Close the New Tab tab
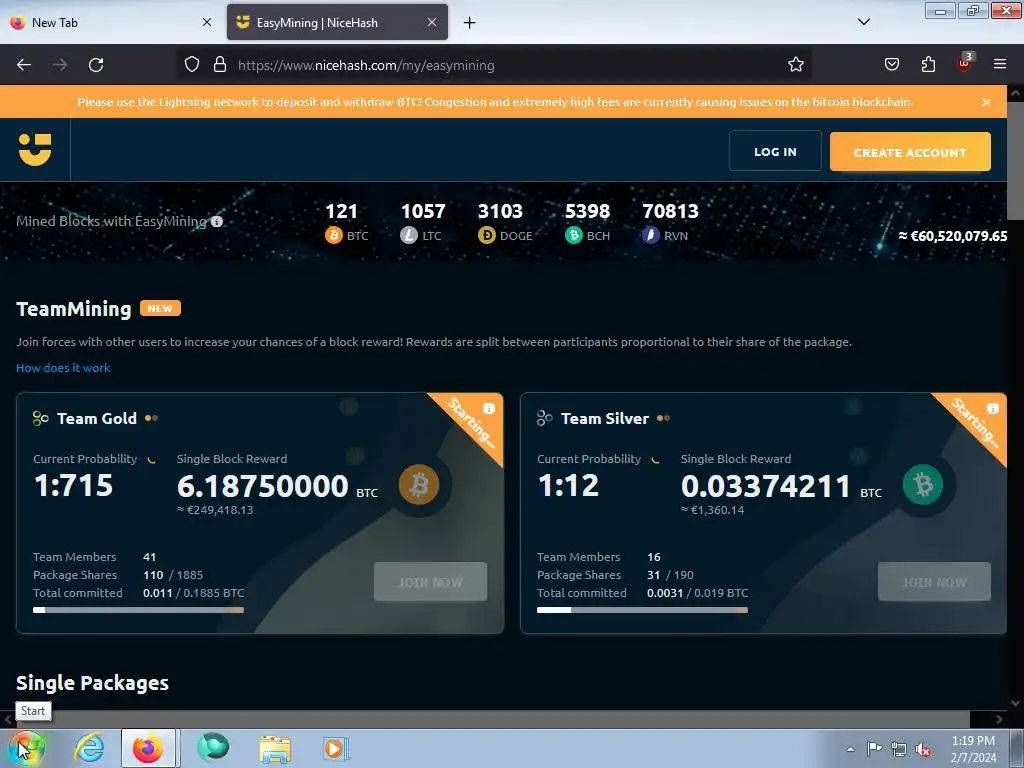This screenshot has width=1024, height=768. (207, 22)
